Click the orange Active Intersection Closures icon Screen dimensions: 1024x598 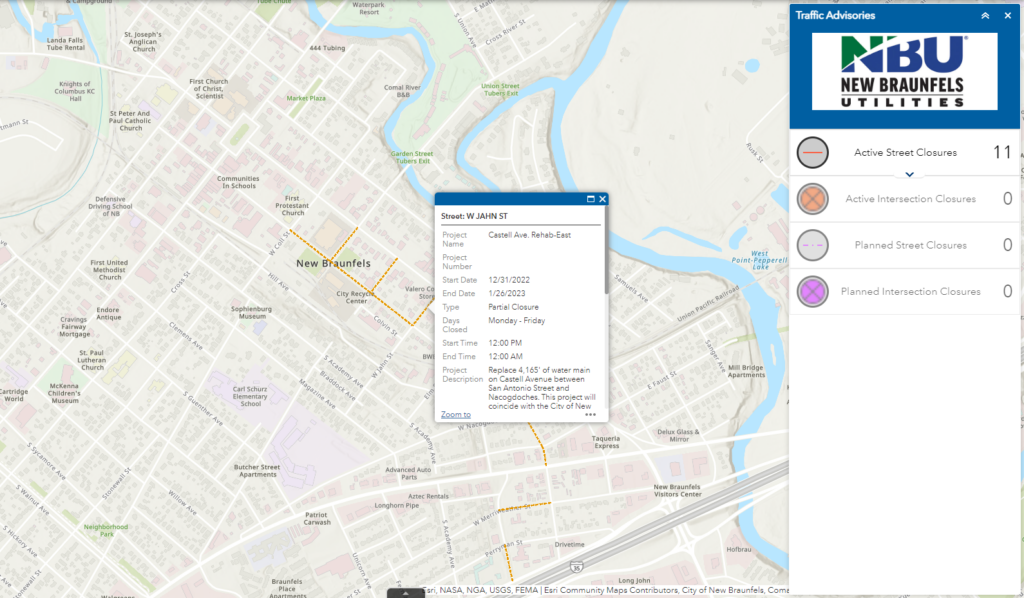812,199
